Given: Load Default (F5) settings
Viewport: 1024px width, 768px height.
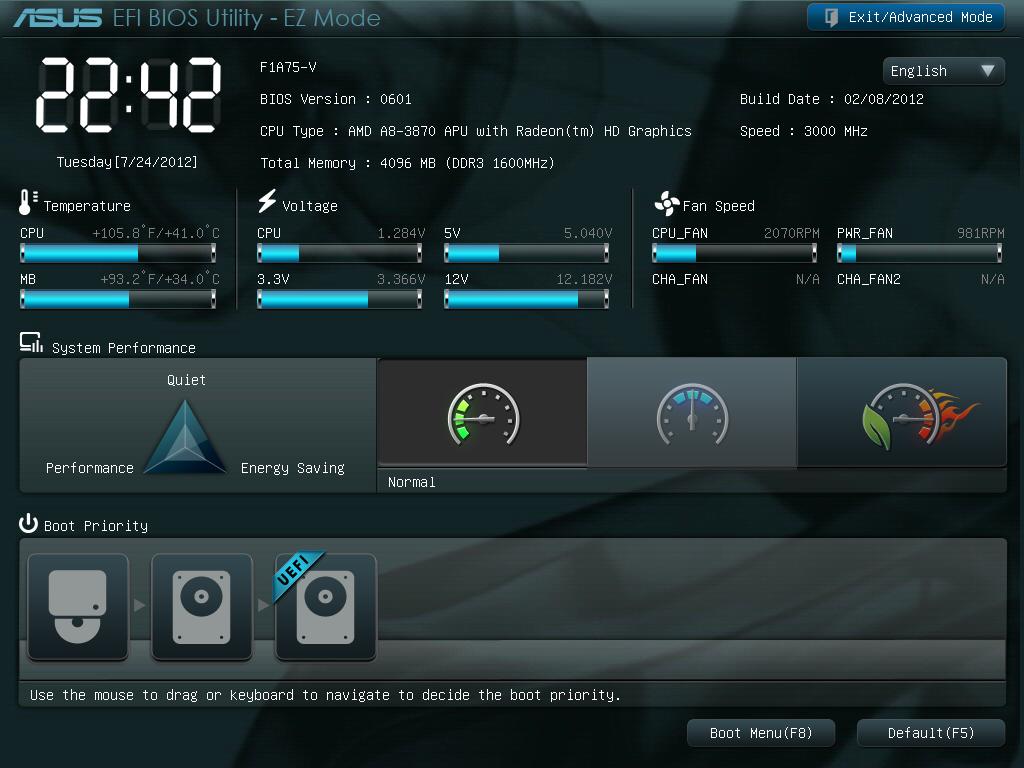Looking at the screenshot, I should [x=931, y=733].
